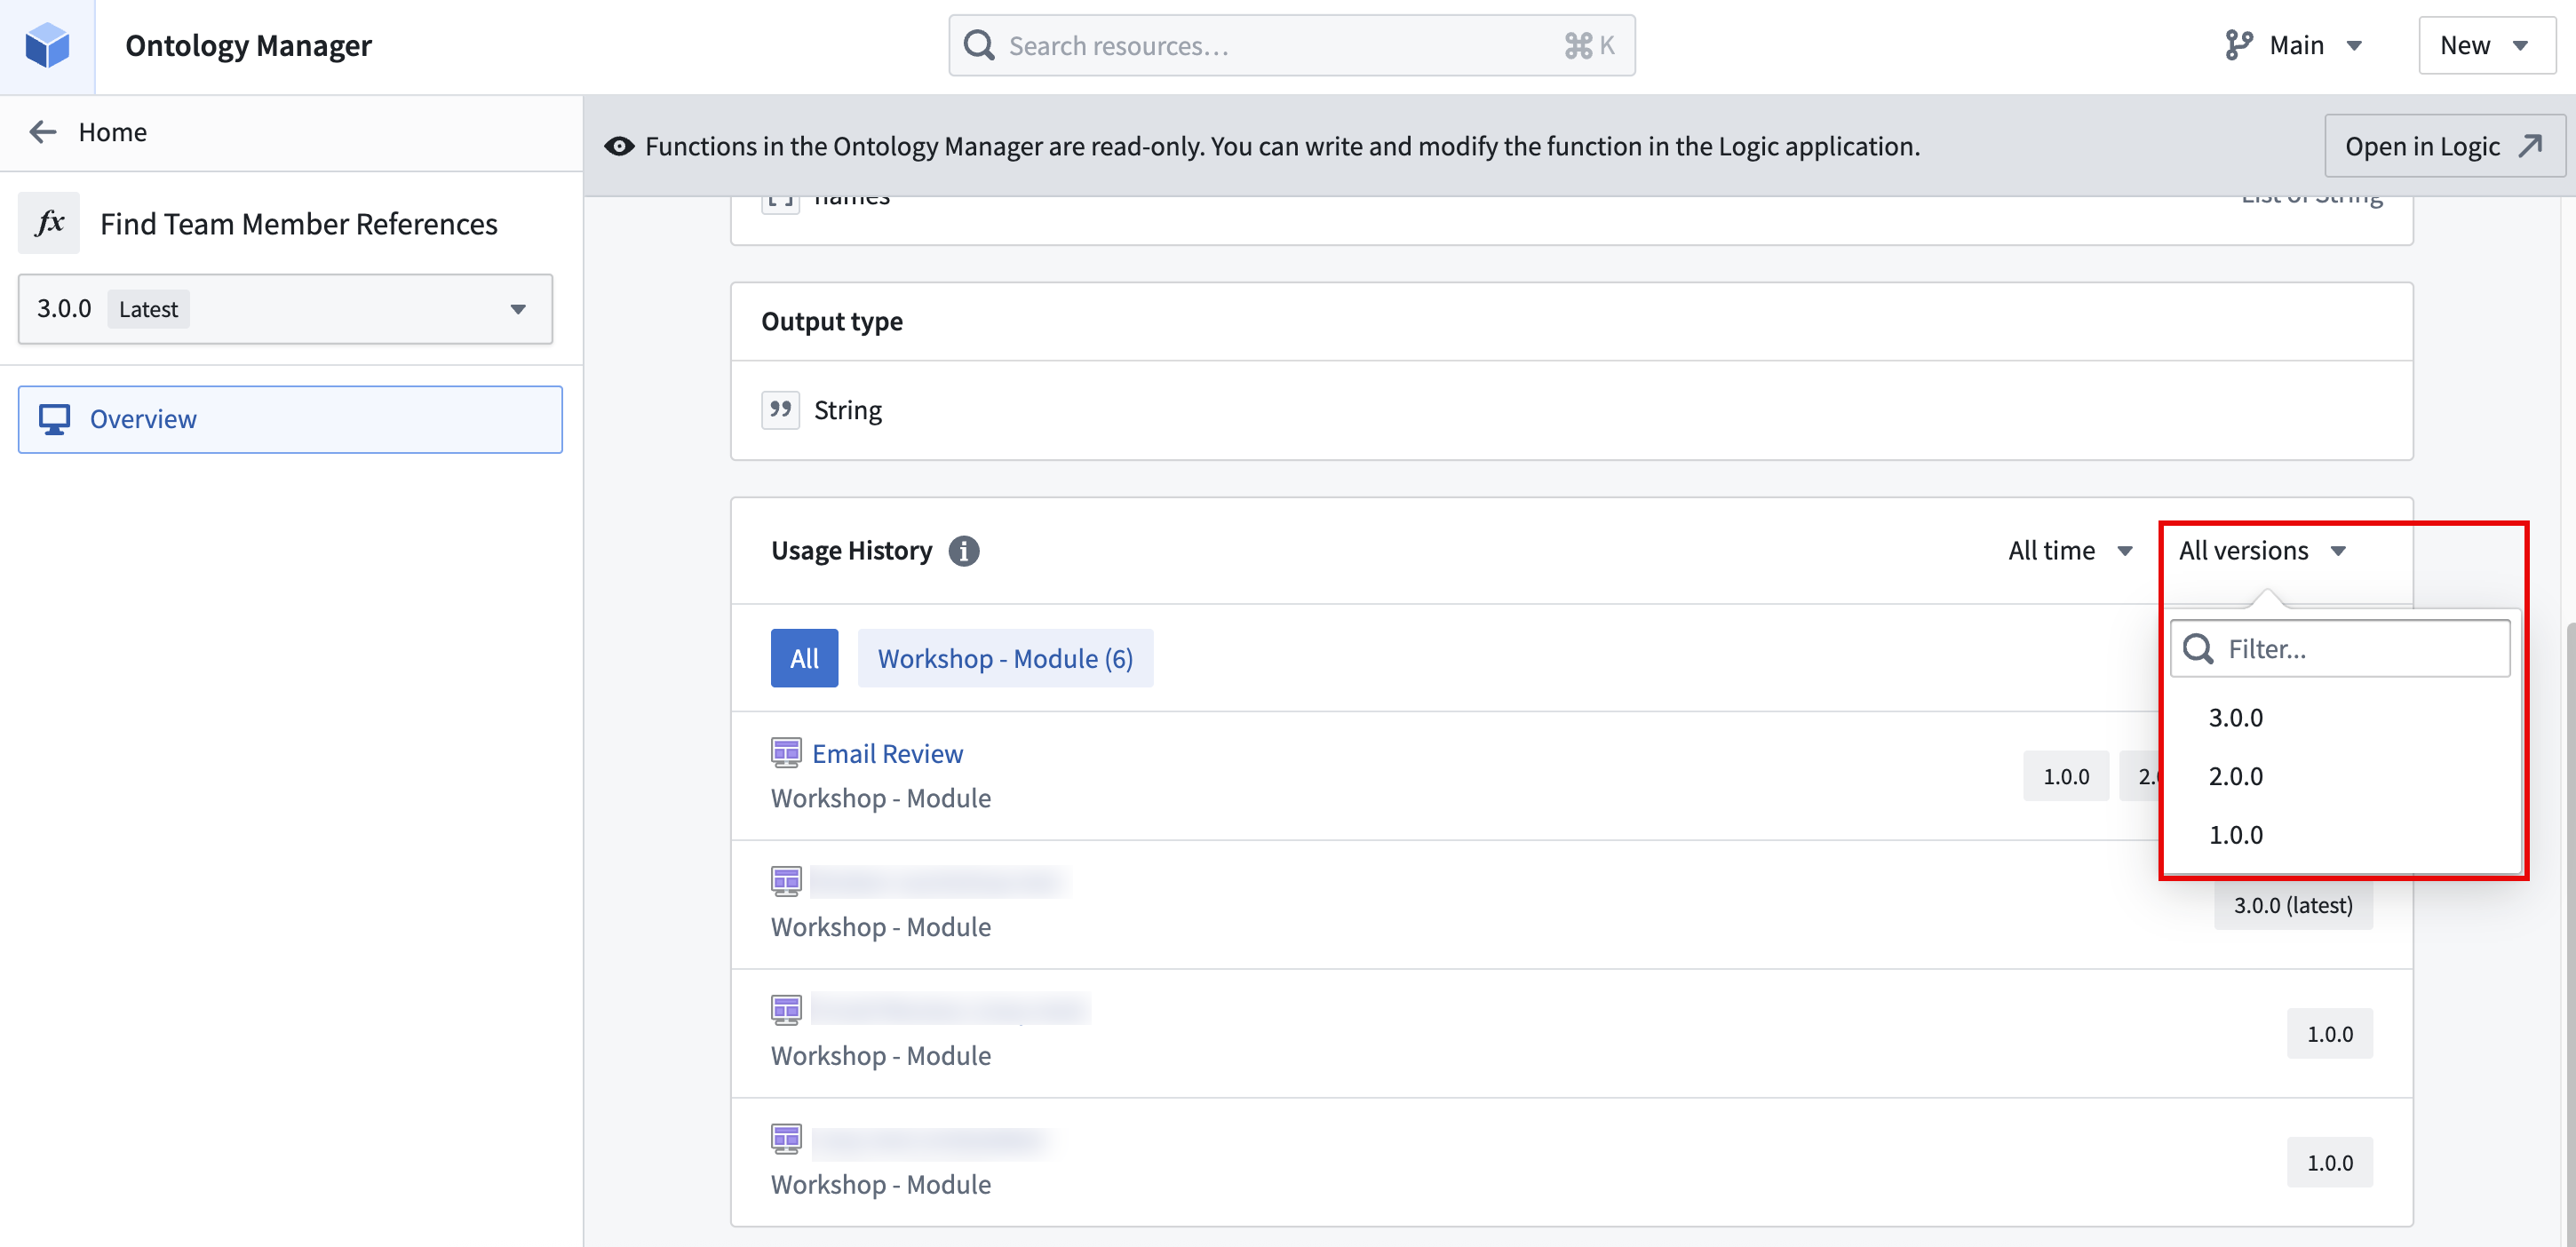Open the version dropdown showing 3.0.0 Latest
Image resolution: width=2576 pixels, height=1247 pixels.
[x=285, y=309]
